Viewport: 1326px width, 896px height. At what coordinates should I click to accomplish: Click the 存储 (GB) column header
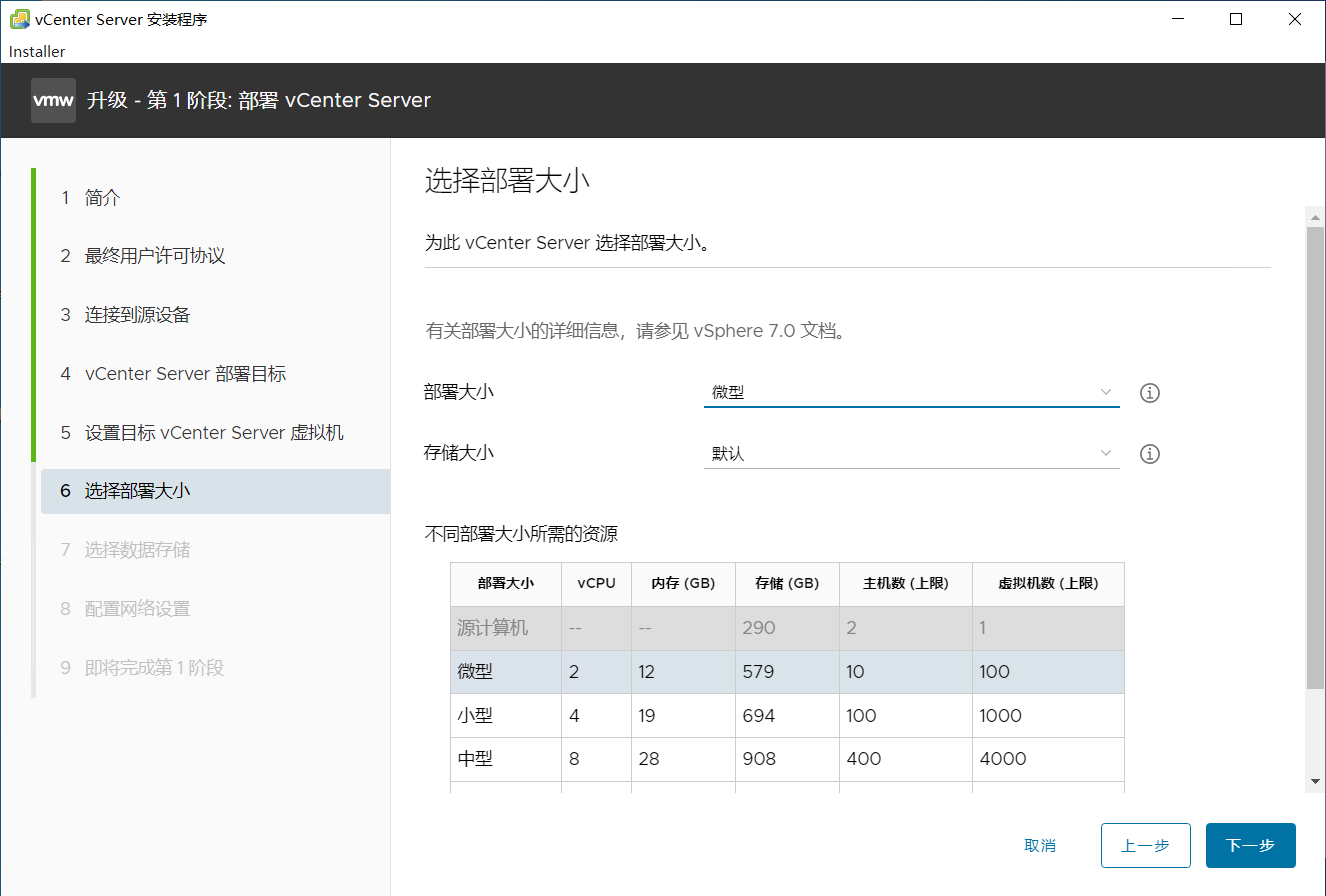pos(788,584)
